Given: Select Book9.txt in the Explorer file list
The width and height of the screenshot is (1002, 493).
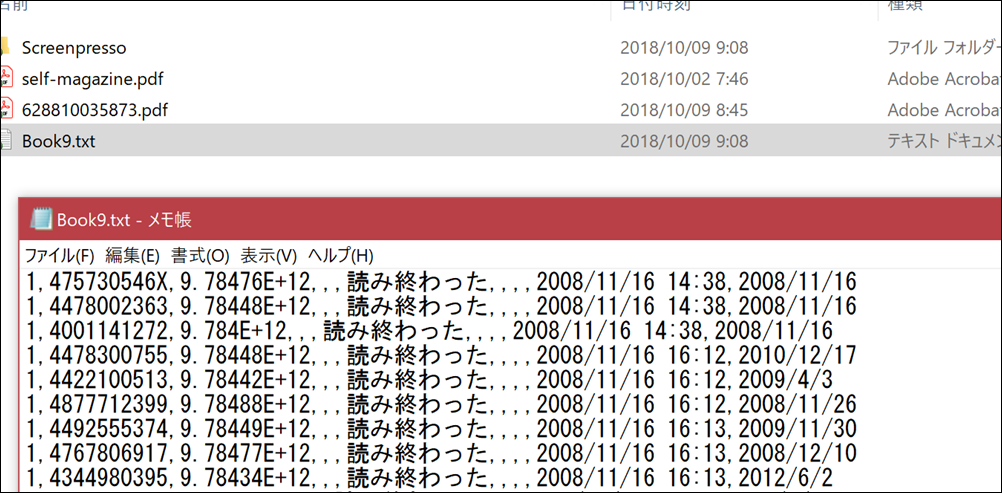Looking at the screenshot, I should (58, 141).
